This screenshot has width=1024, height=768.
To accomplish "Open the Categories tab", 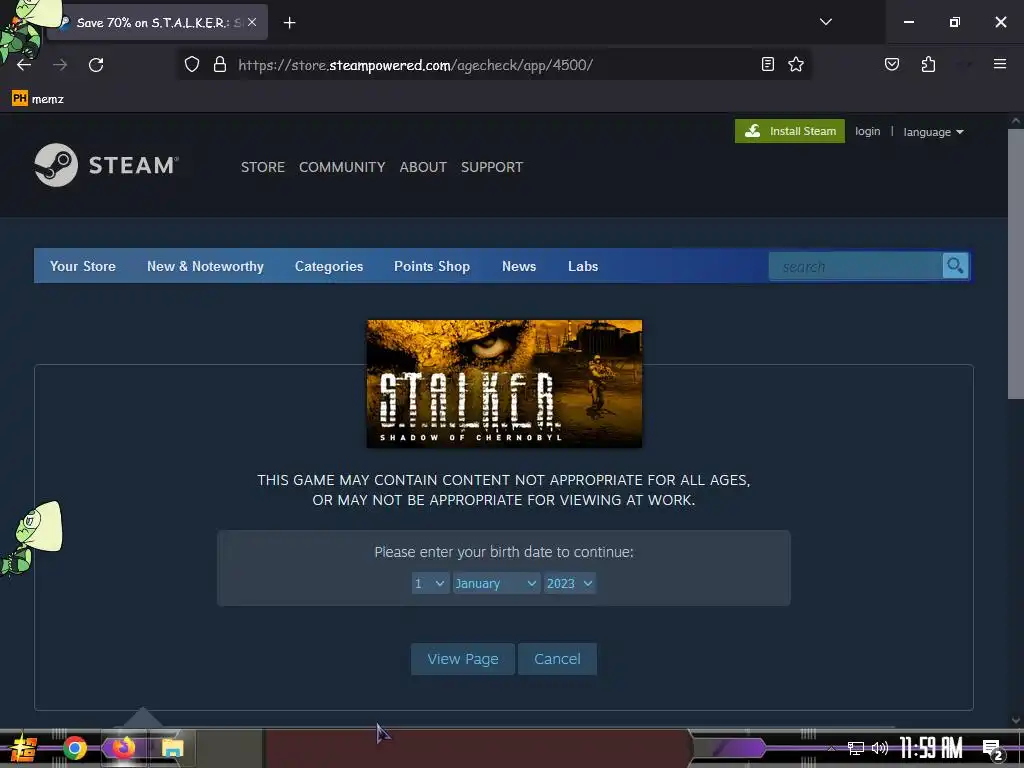I will click(x=328, y=266).
